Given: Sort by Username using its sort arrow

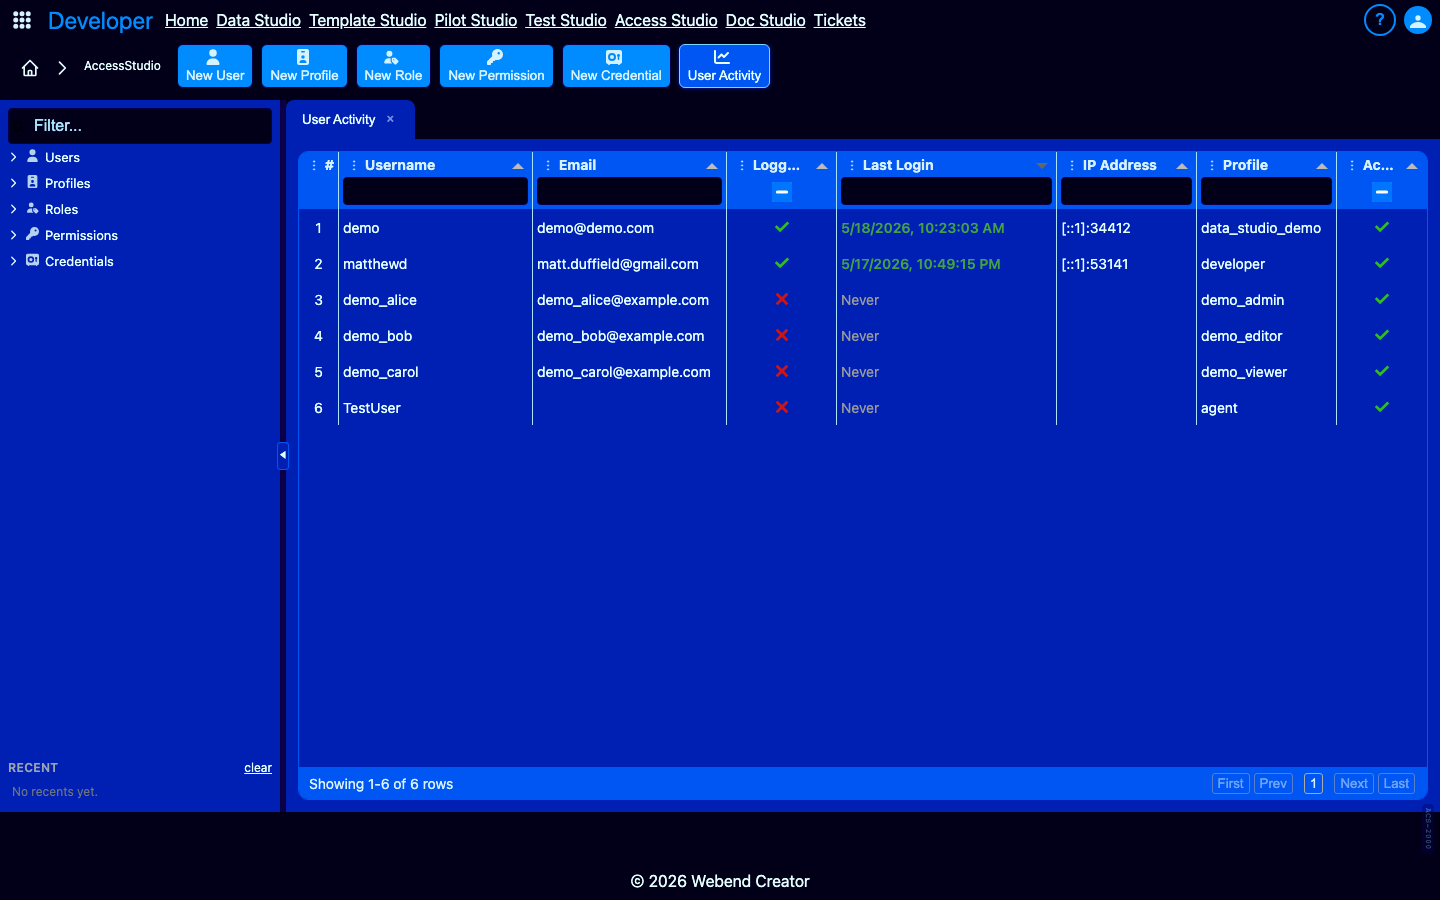Looking at the screenshot, I should tap(518, 166).
